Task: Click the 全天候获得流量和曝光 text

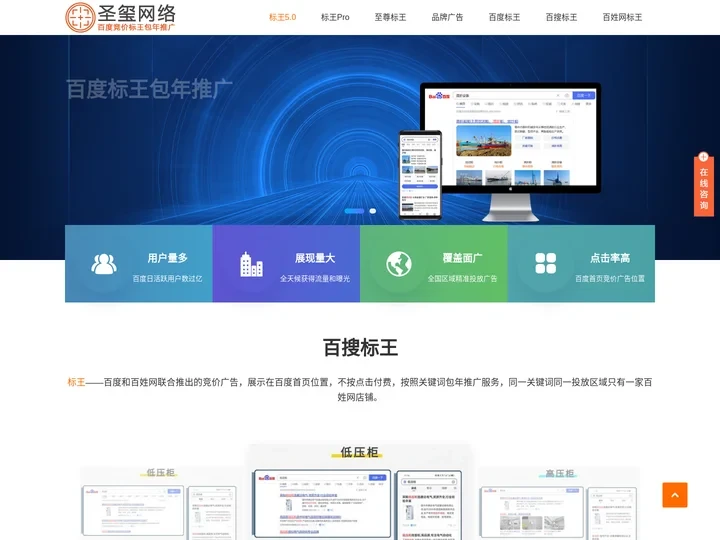Action: (x=315, y=279)
